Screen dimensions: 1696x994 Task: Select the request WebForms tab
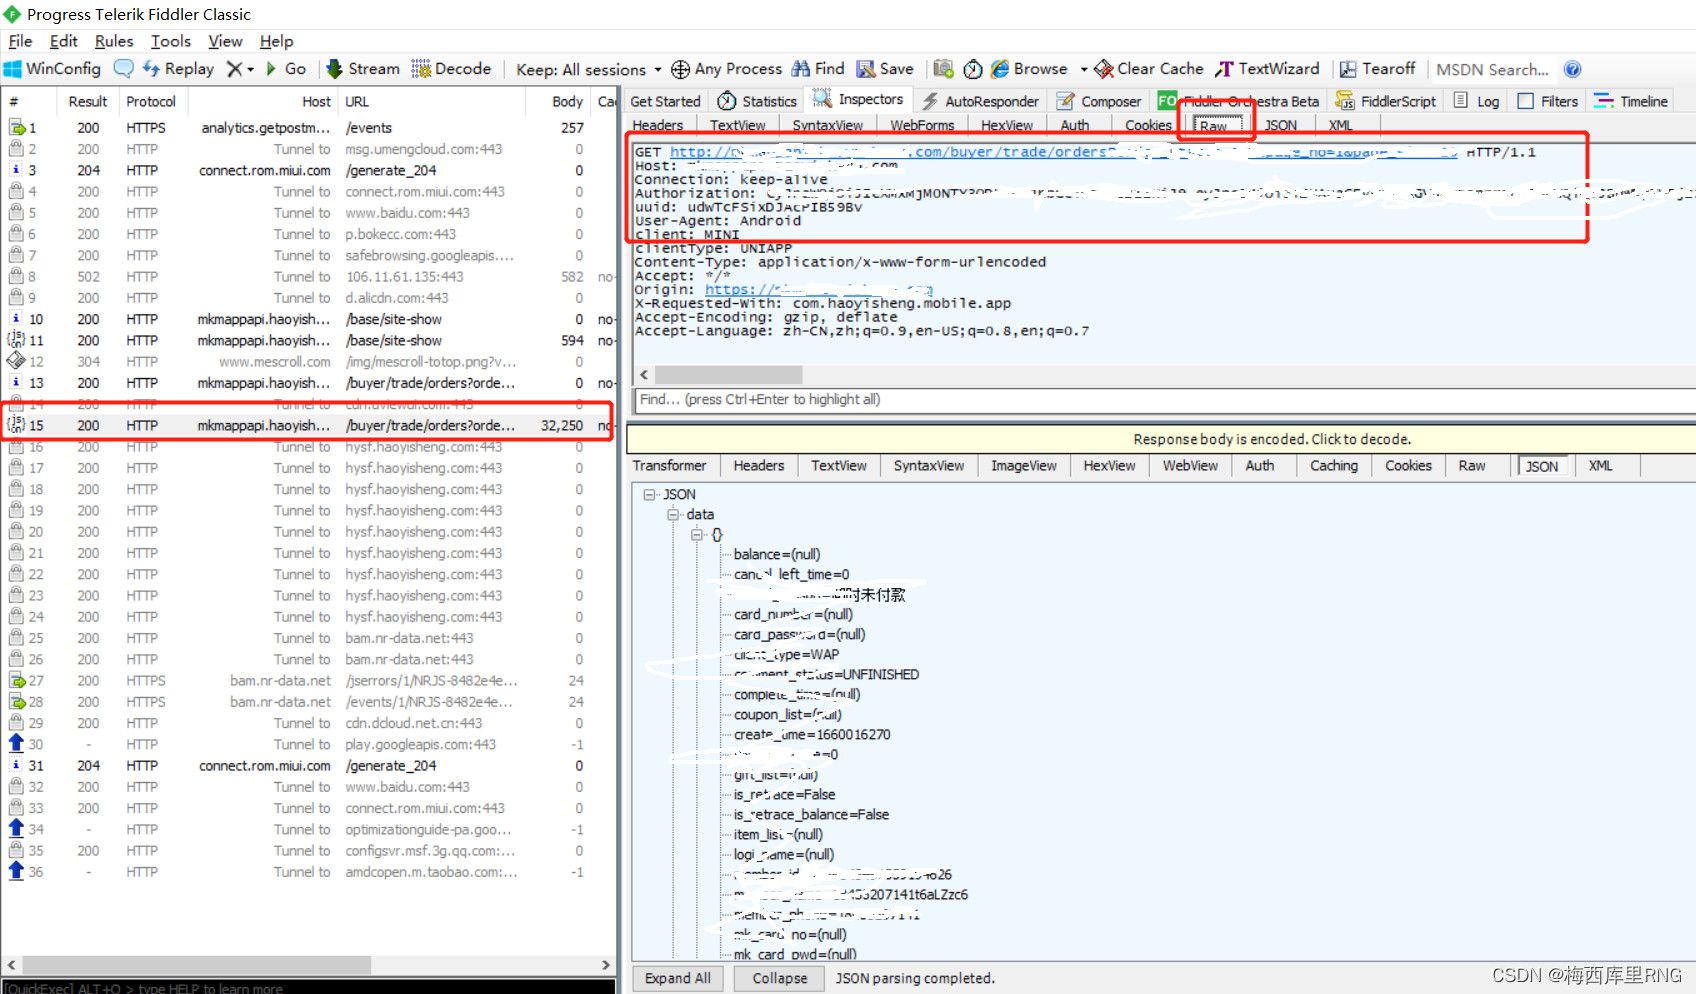[922, 125]
